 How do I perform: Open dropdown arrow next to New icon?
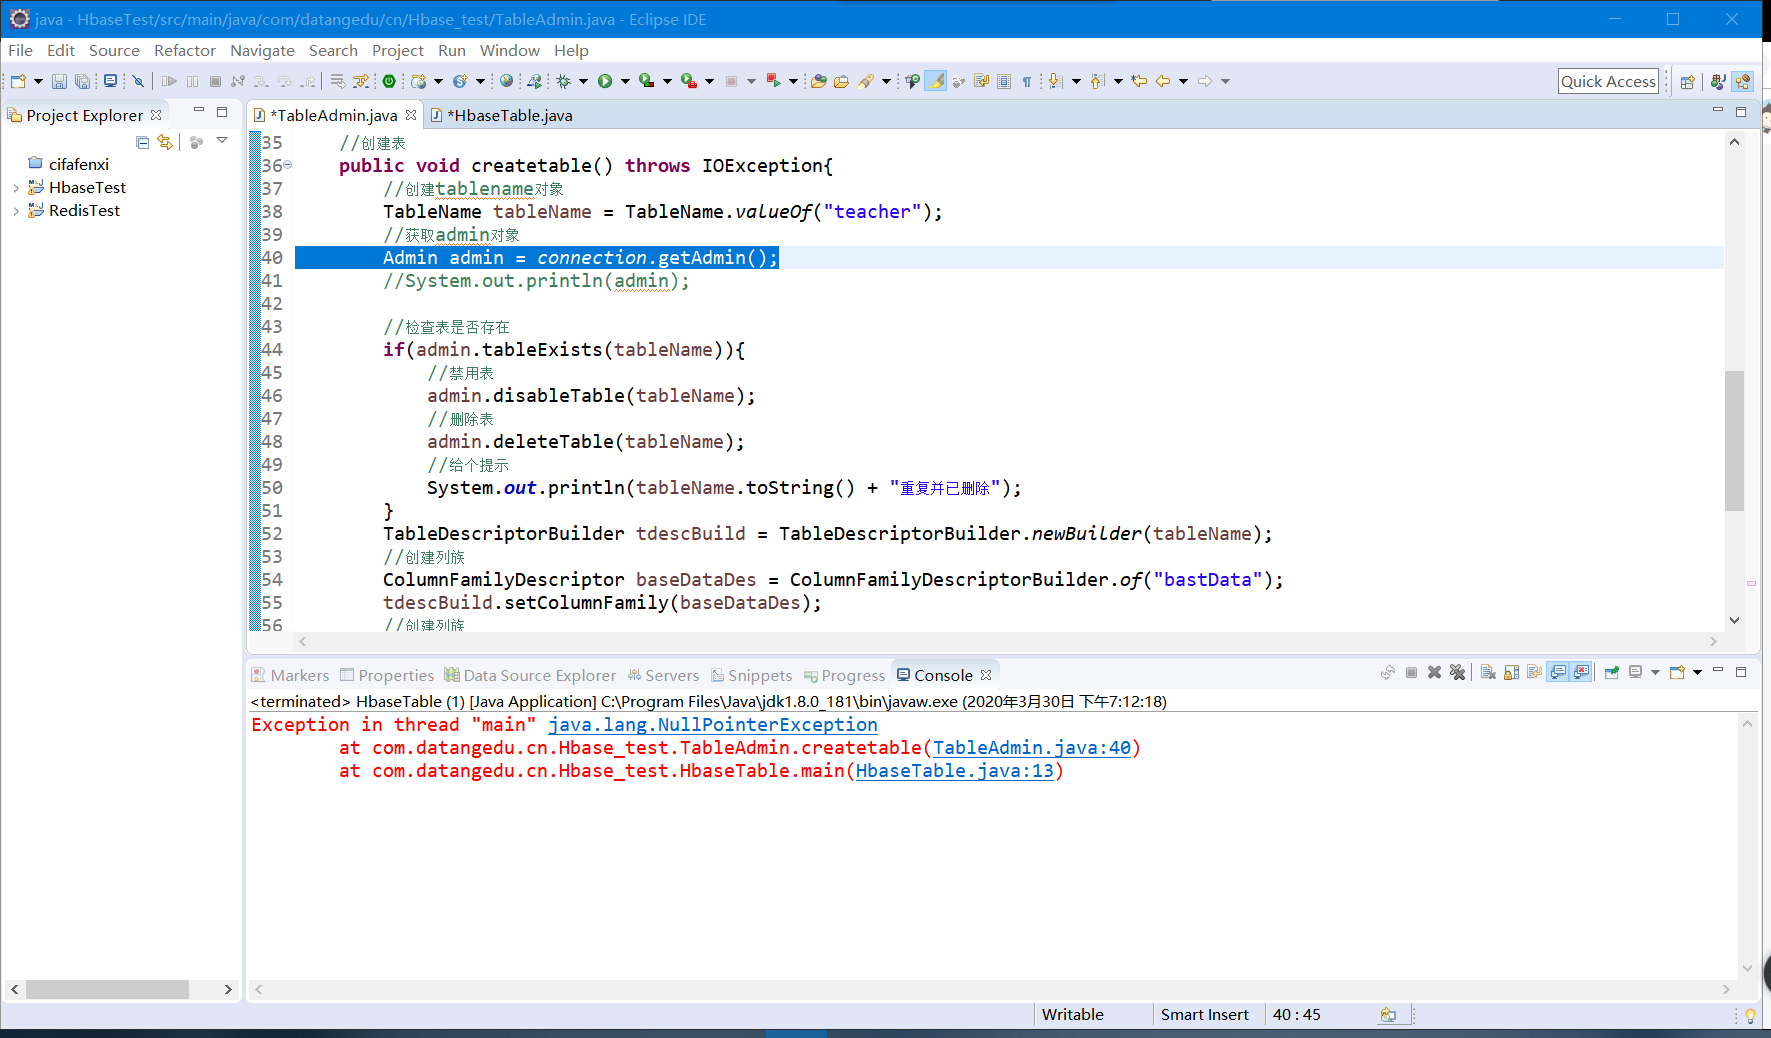38,81
